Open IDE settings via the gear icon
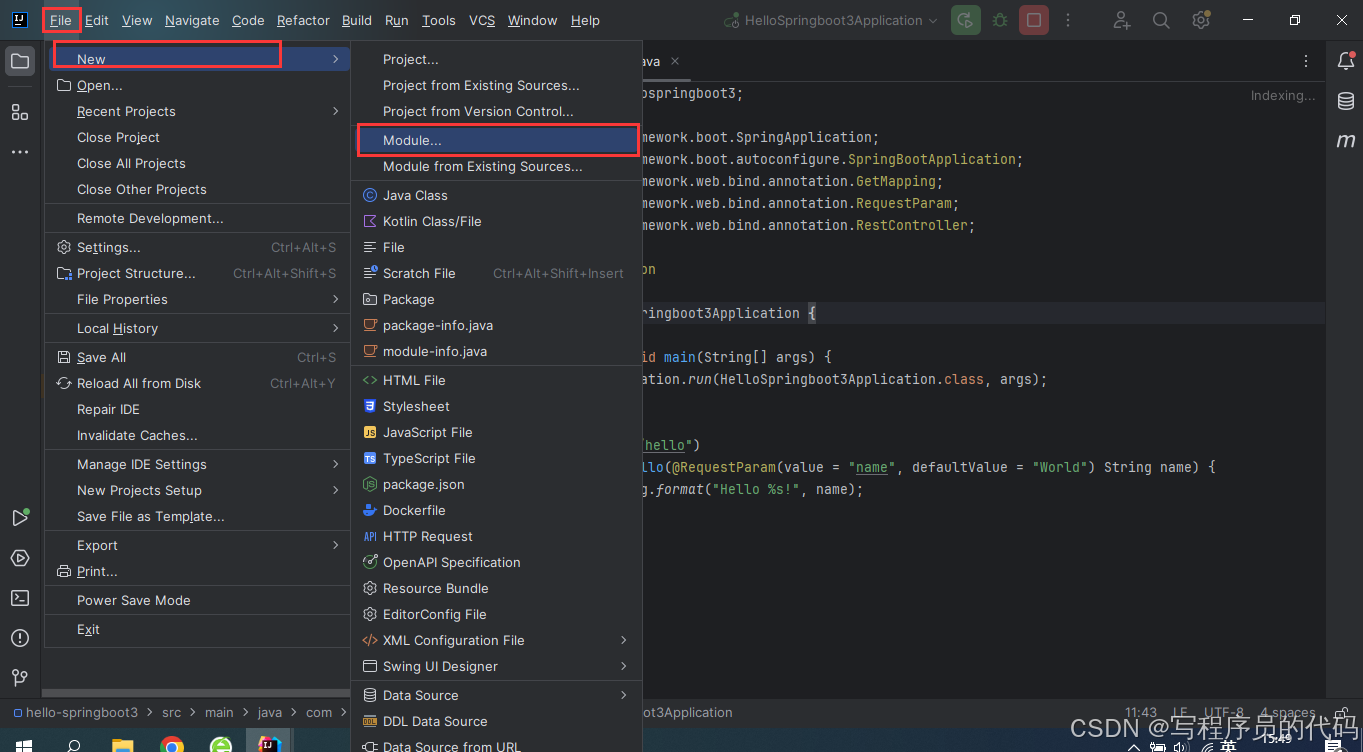Screen dimensions: 1363x752 tap(1200, 20)
